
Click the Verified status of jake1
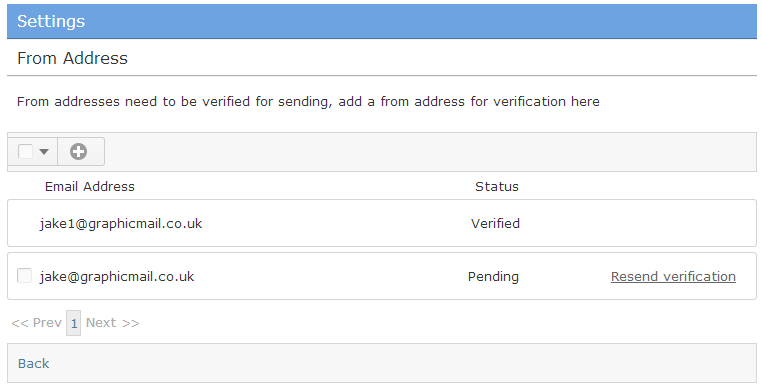click(495, 223)
